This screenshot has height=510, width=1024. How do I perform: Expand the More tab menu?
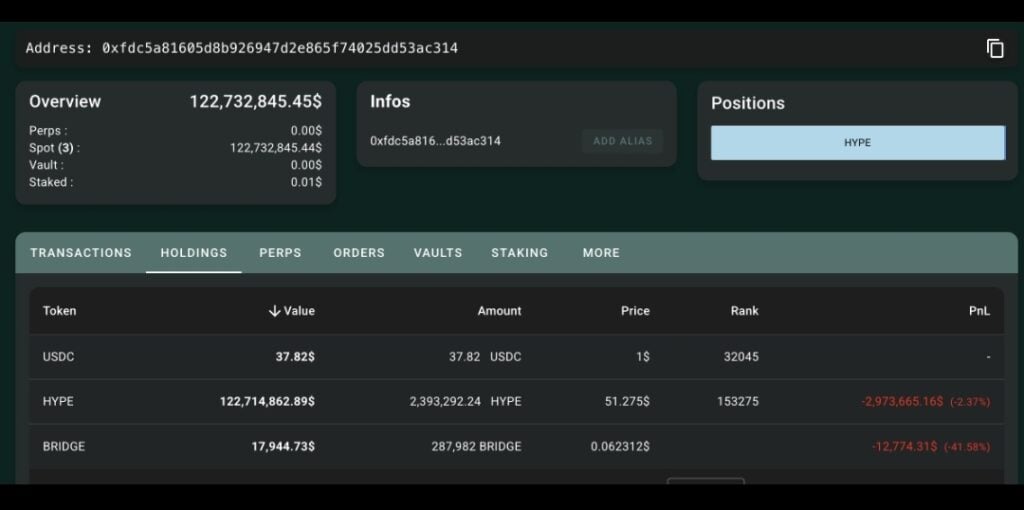click(601, 253)
